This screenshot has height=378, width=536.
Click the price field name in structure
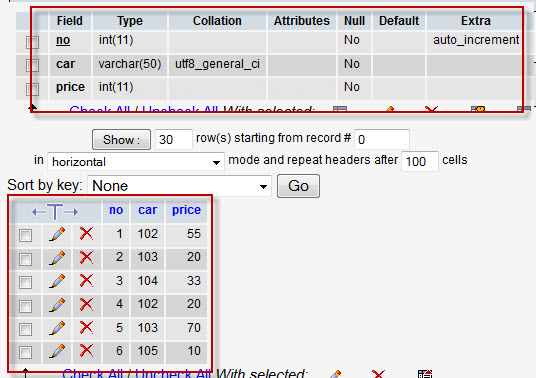[x=70, y=87]
